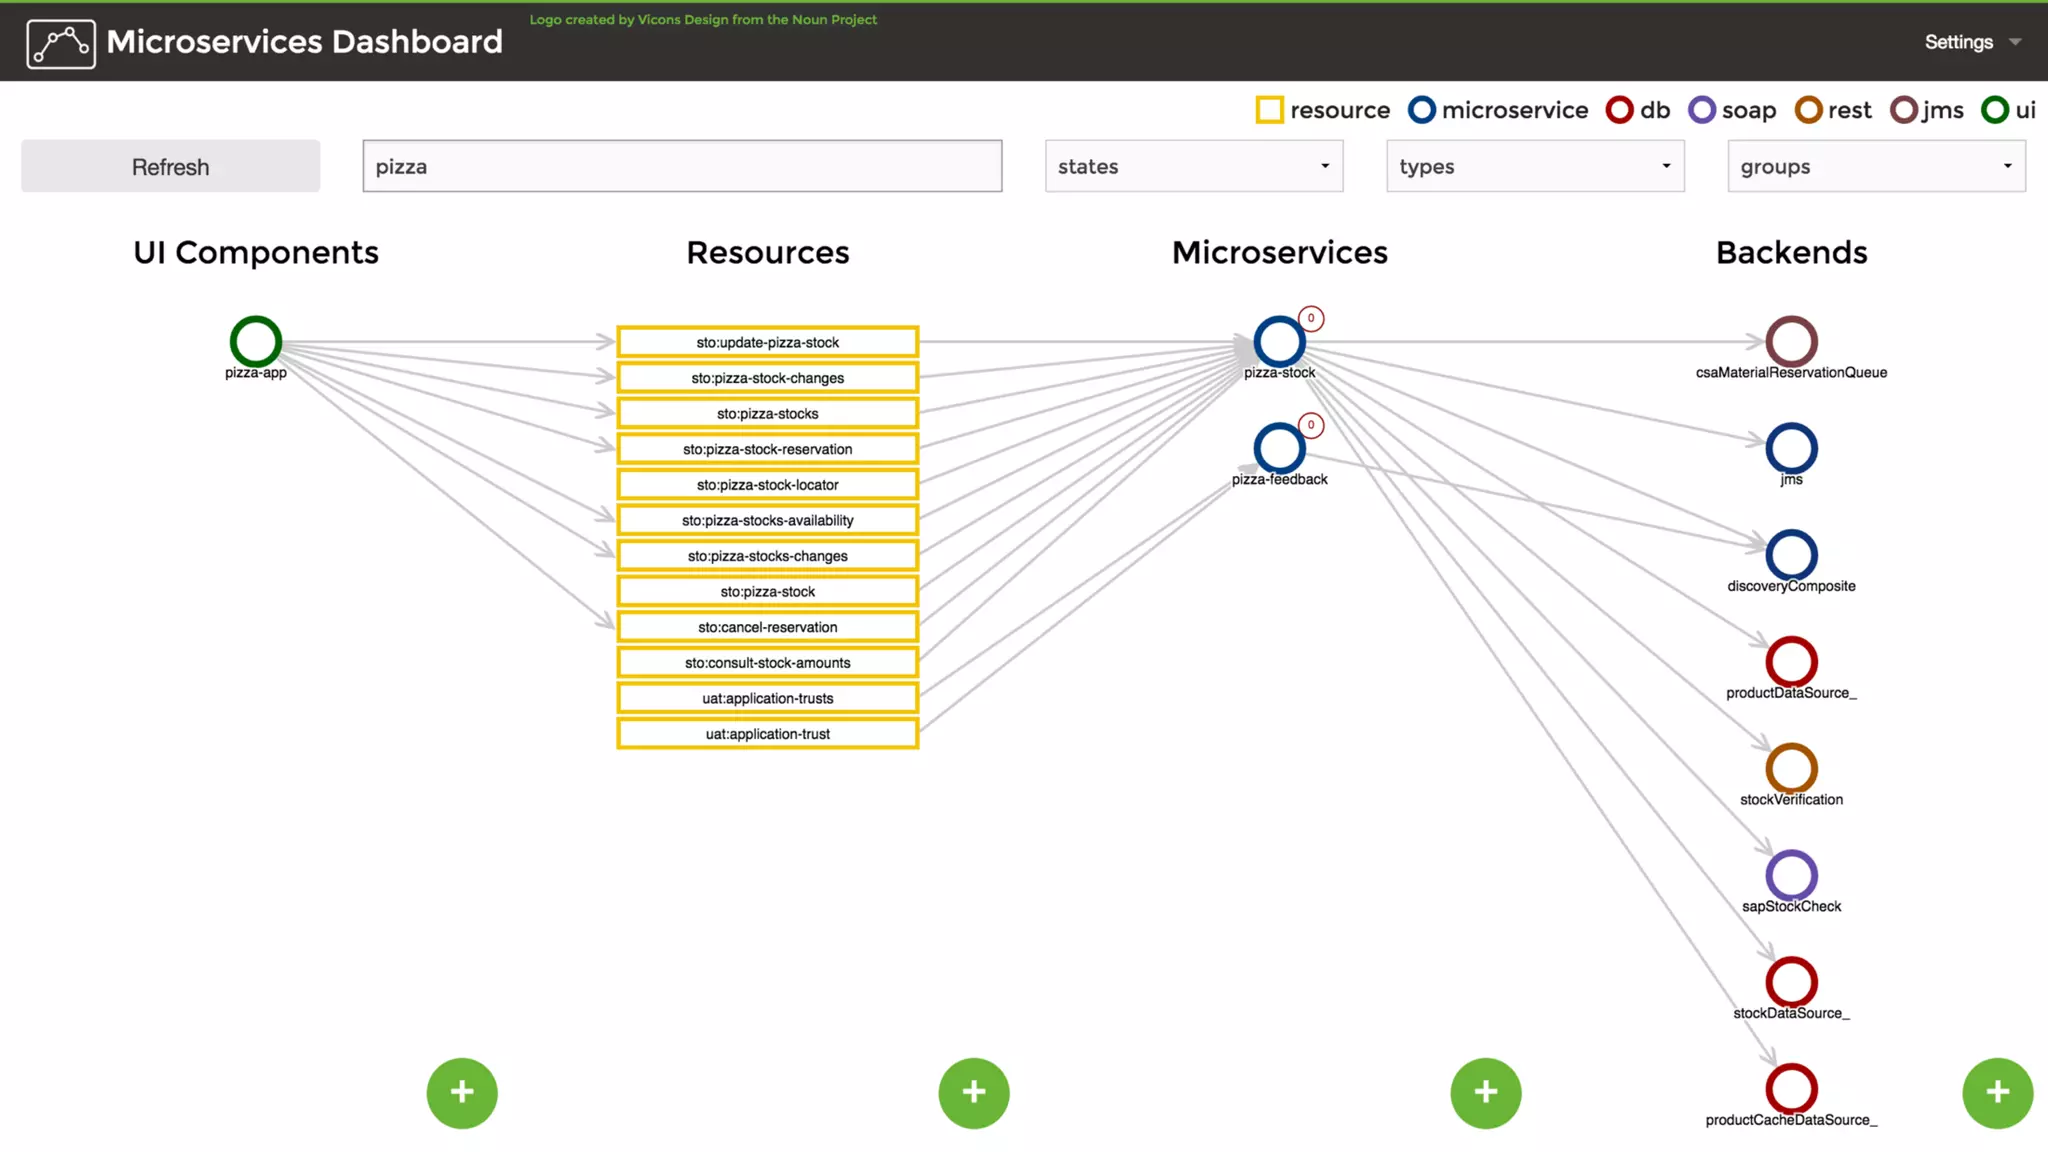Toggle the resource legend square
Image resolution: width=2048 pixels, height=1152 pixels.
click(x=1269, y=110)
